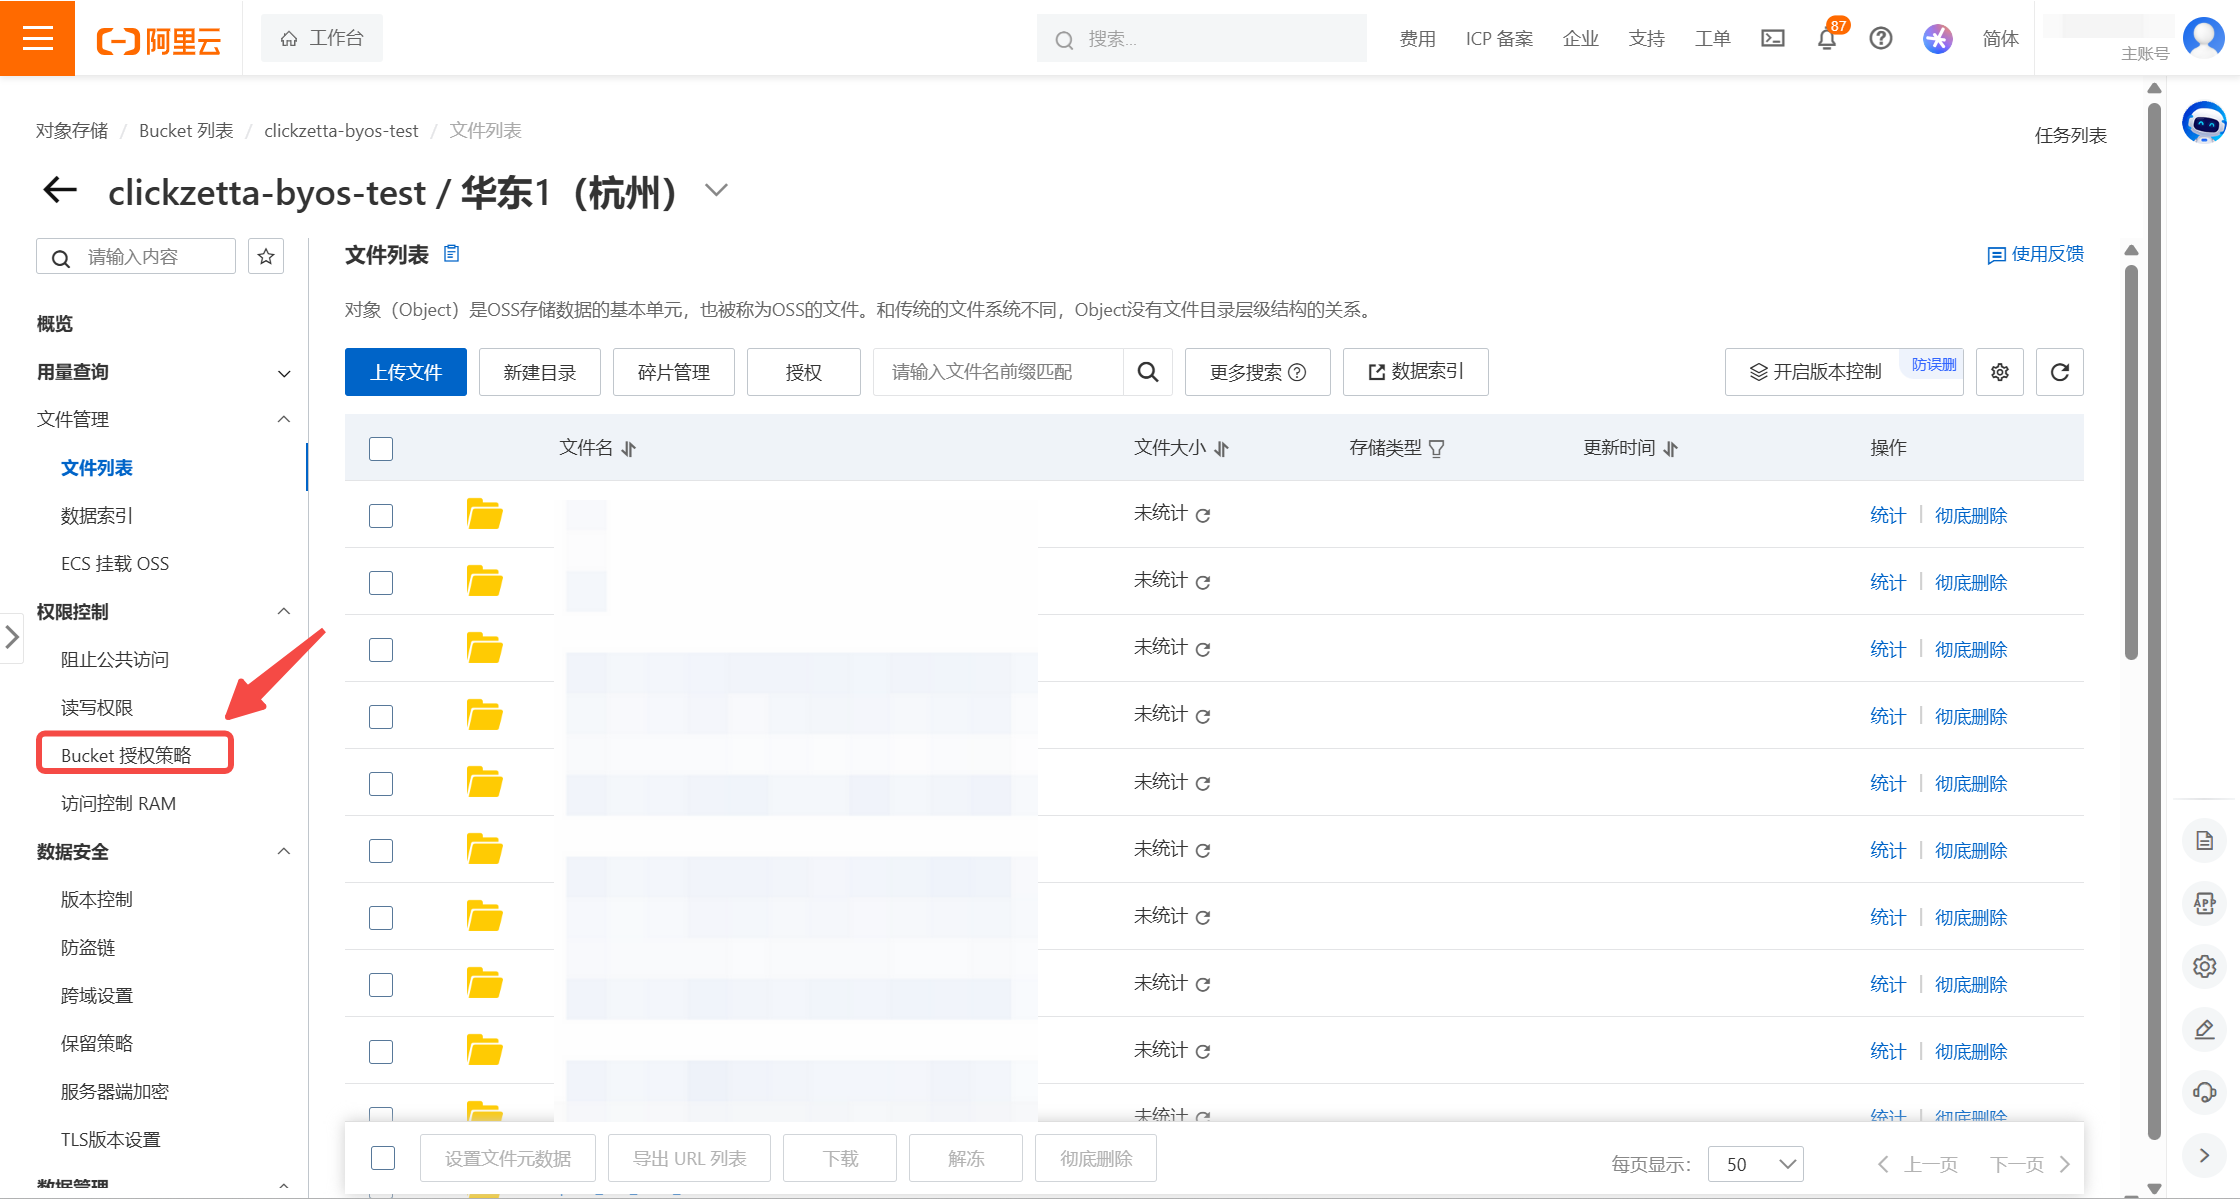Open the page size 50 dropdown
This screenshot has height=1199, width=2240.
point(1755,1164)
